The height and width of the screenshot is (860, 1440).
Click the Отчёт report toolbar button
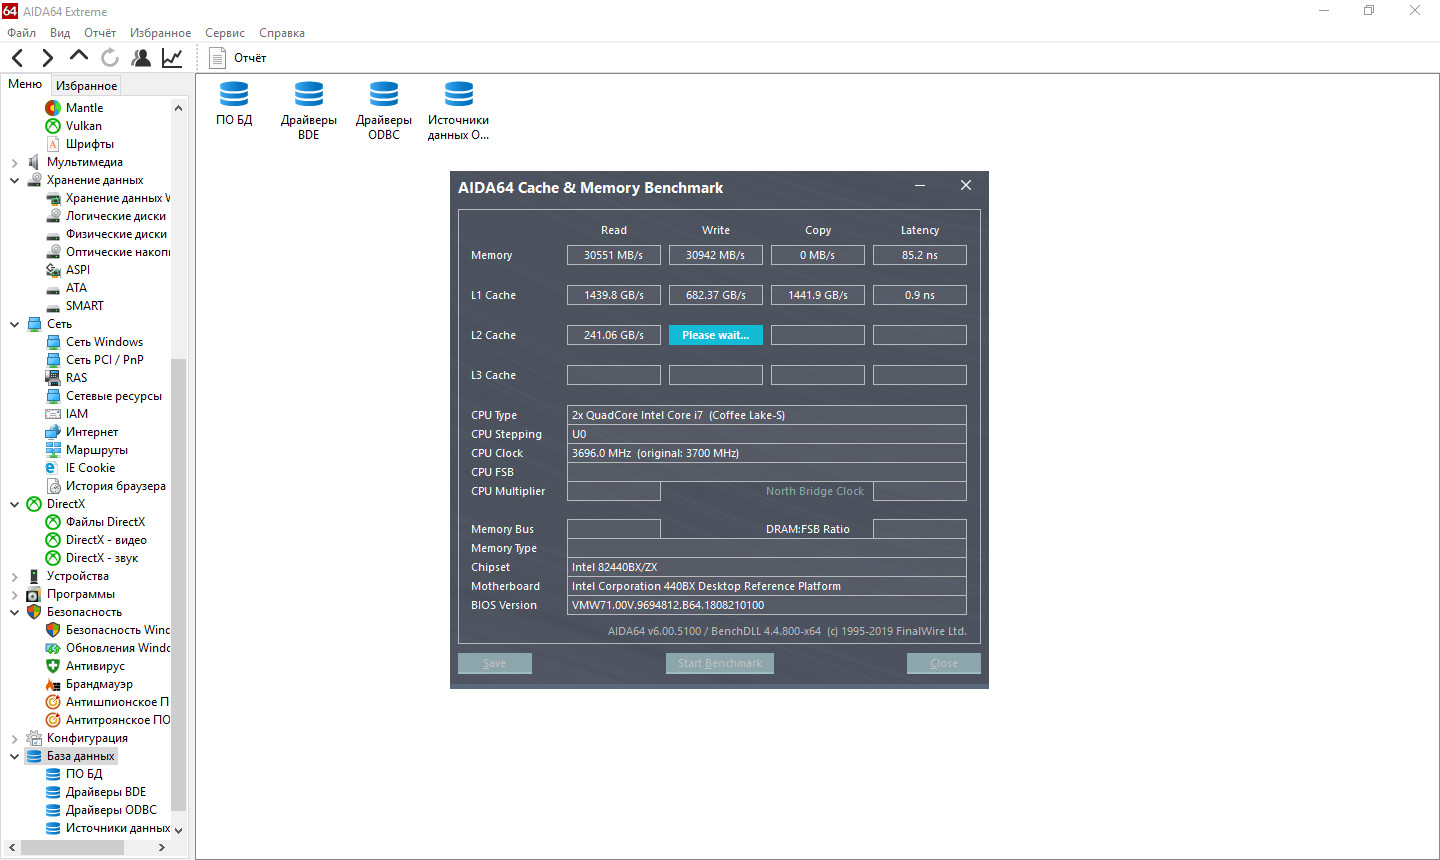point(238,58)
